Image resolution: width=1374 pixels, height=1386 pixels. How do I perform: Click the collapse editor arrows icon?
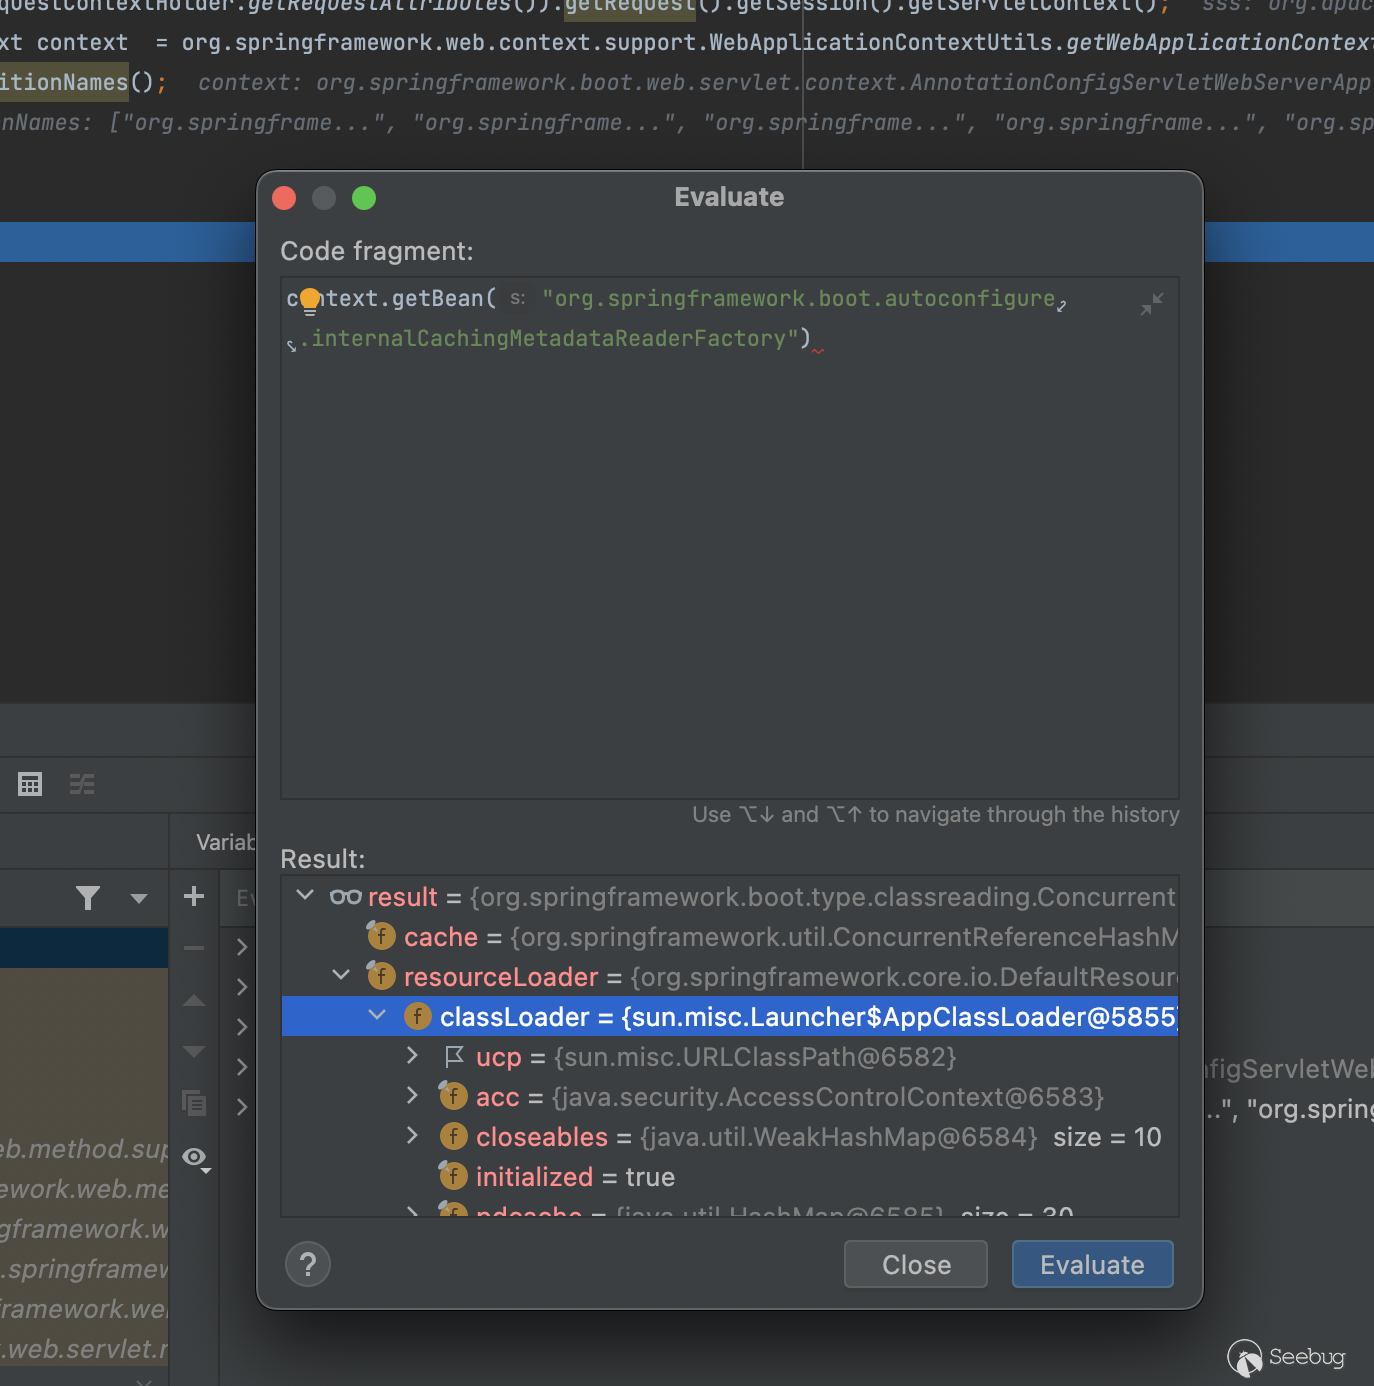pyautogui.click(x=1152, y=304)
